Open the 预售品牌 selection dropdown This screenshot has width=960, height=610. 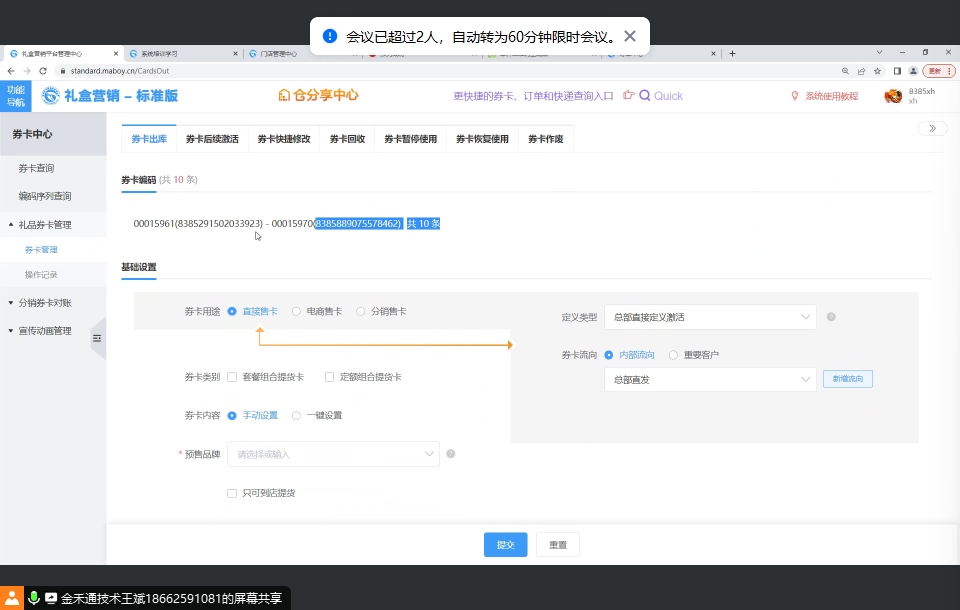pos(333,454)
